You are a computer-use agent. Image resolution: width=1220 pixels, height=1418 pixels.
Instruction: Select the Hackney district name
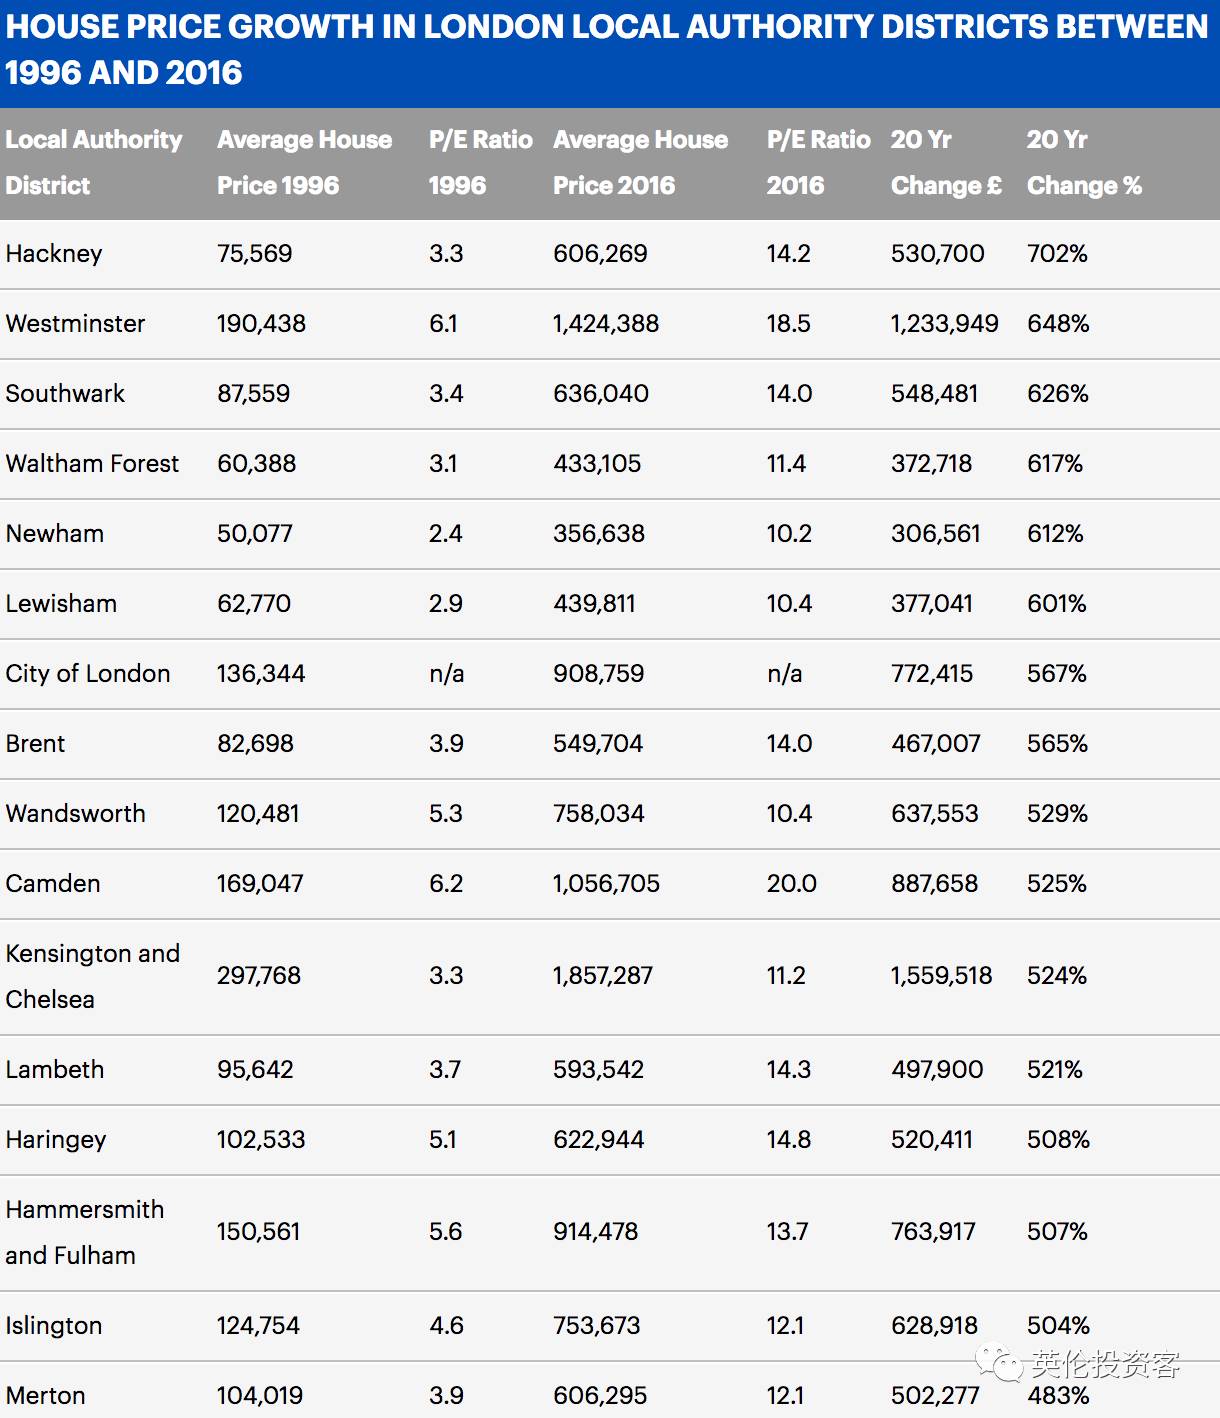click(54, 254)
